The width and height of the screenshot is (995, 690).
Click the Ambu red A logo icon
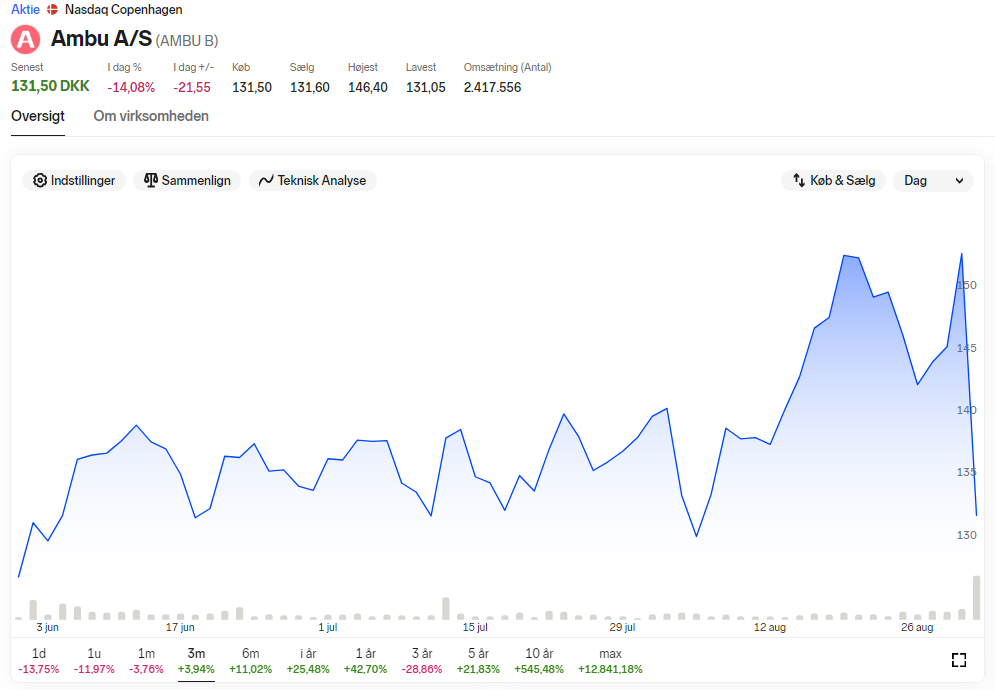[x=25, y=39]
